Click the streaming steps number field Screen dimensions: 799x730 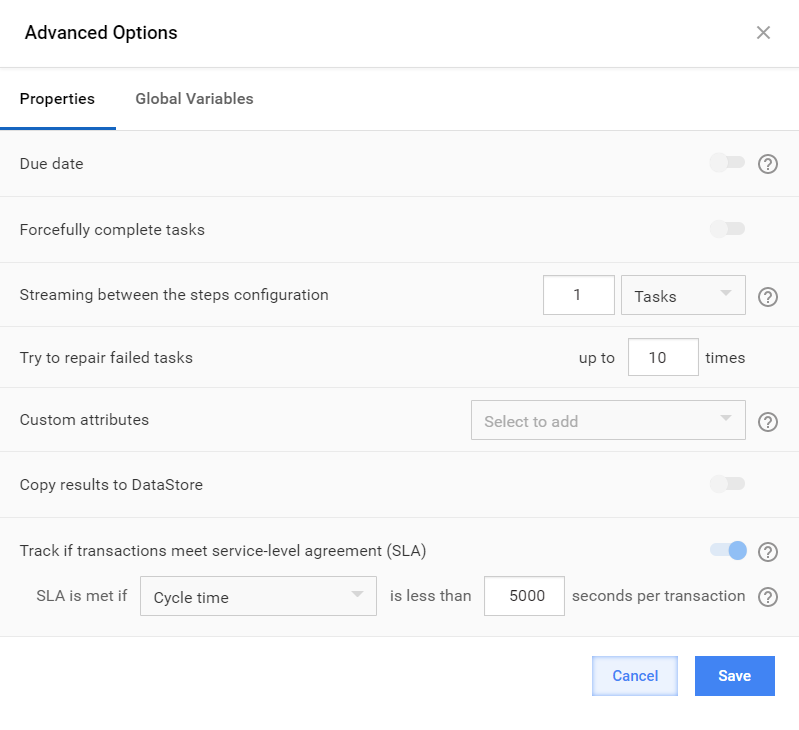[x=578, y=295]
